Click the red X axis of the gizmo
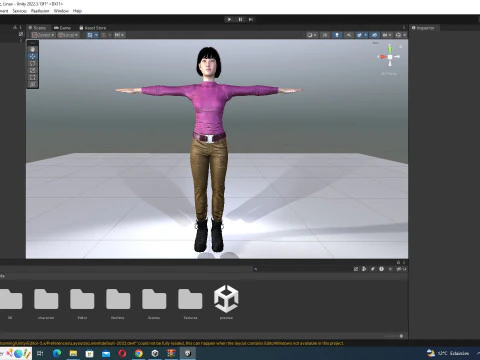 [x=382, y=57]
